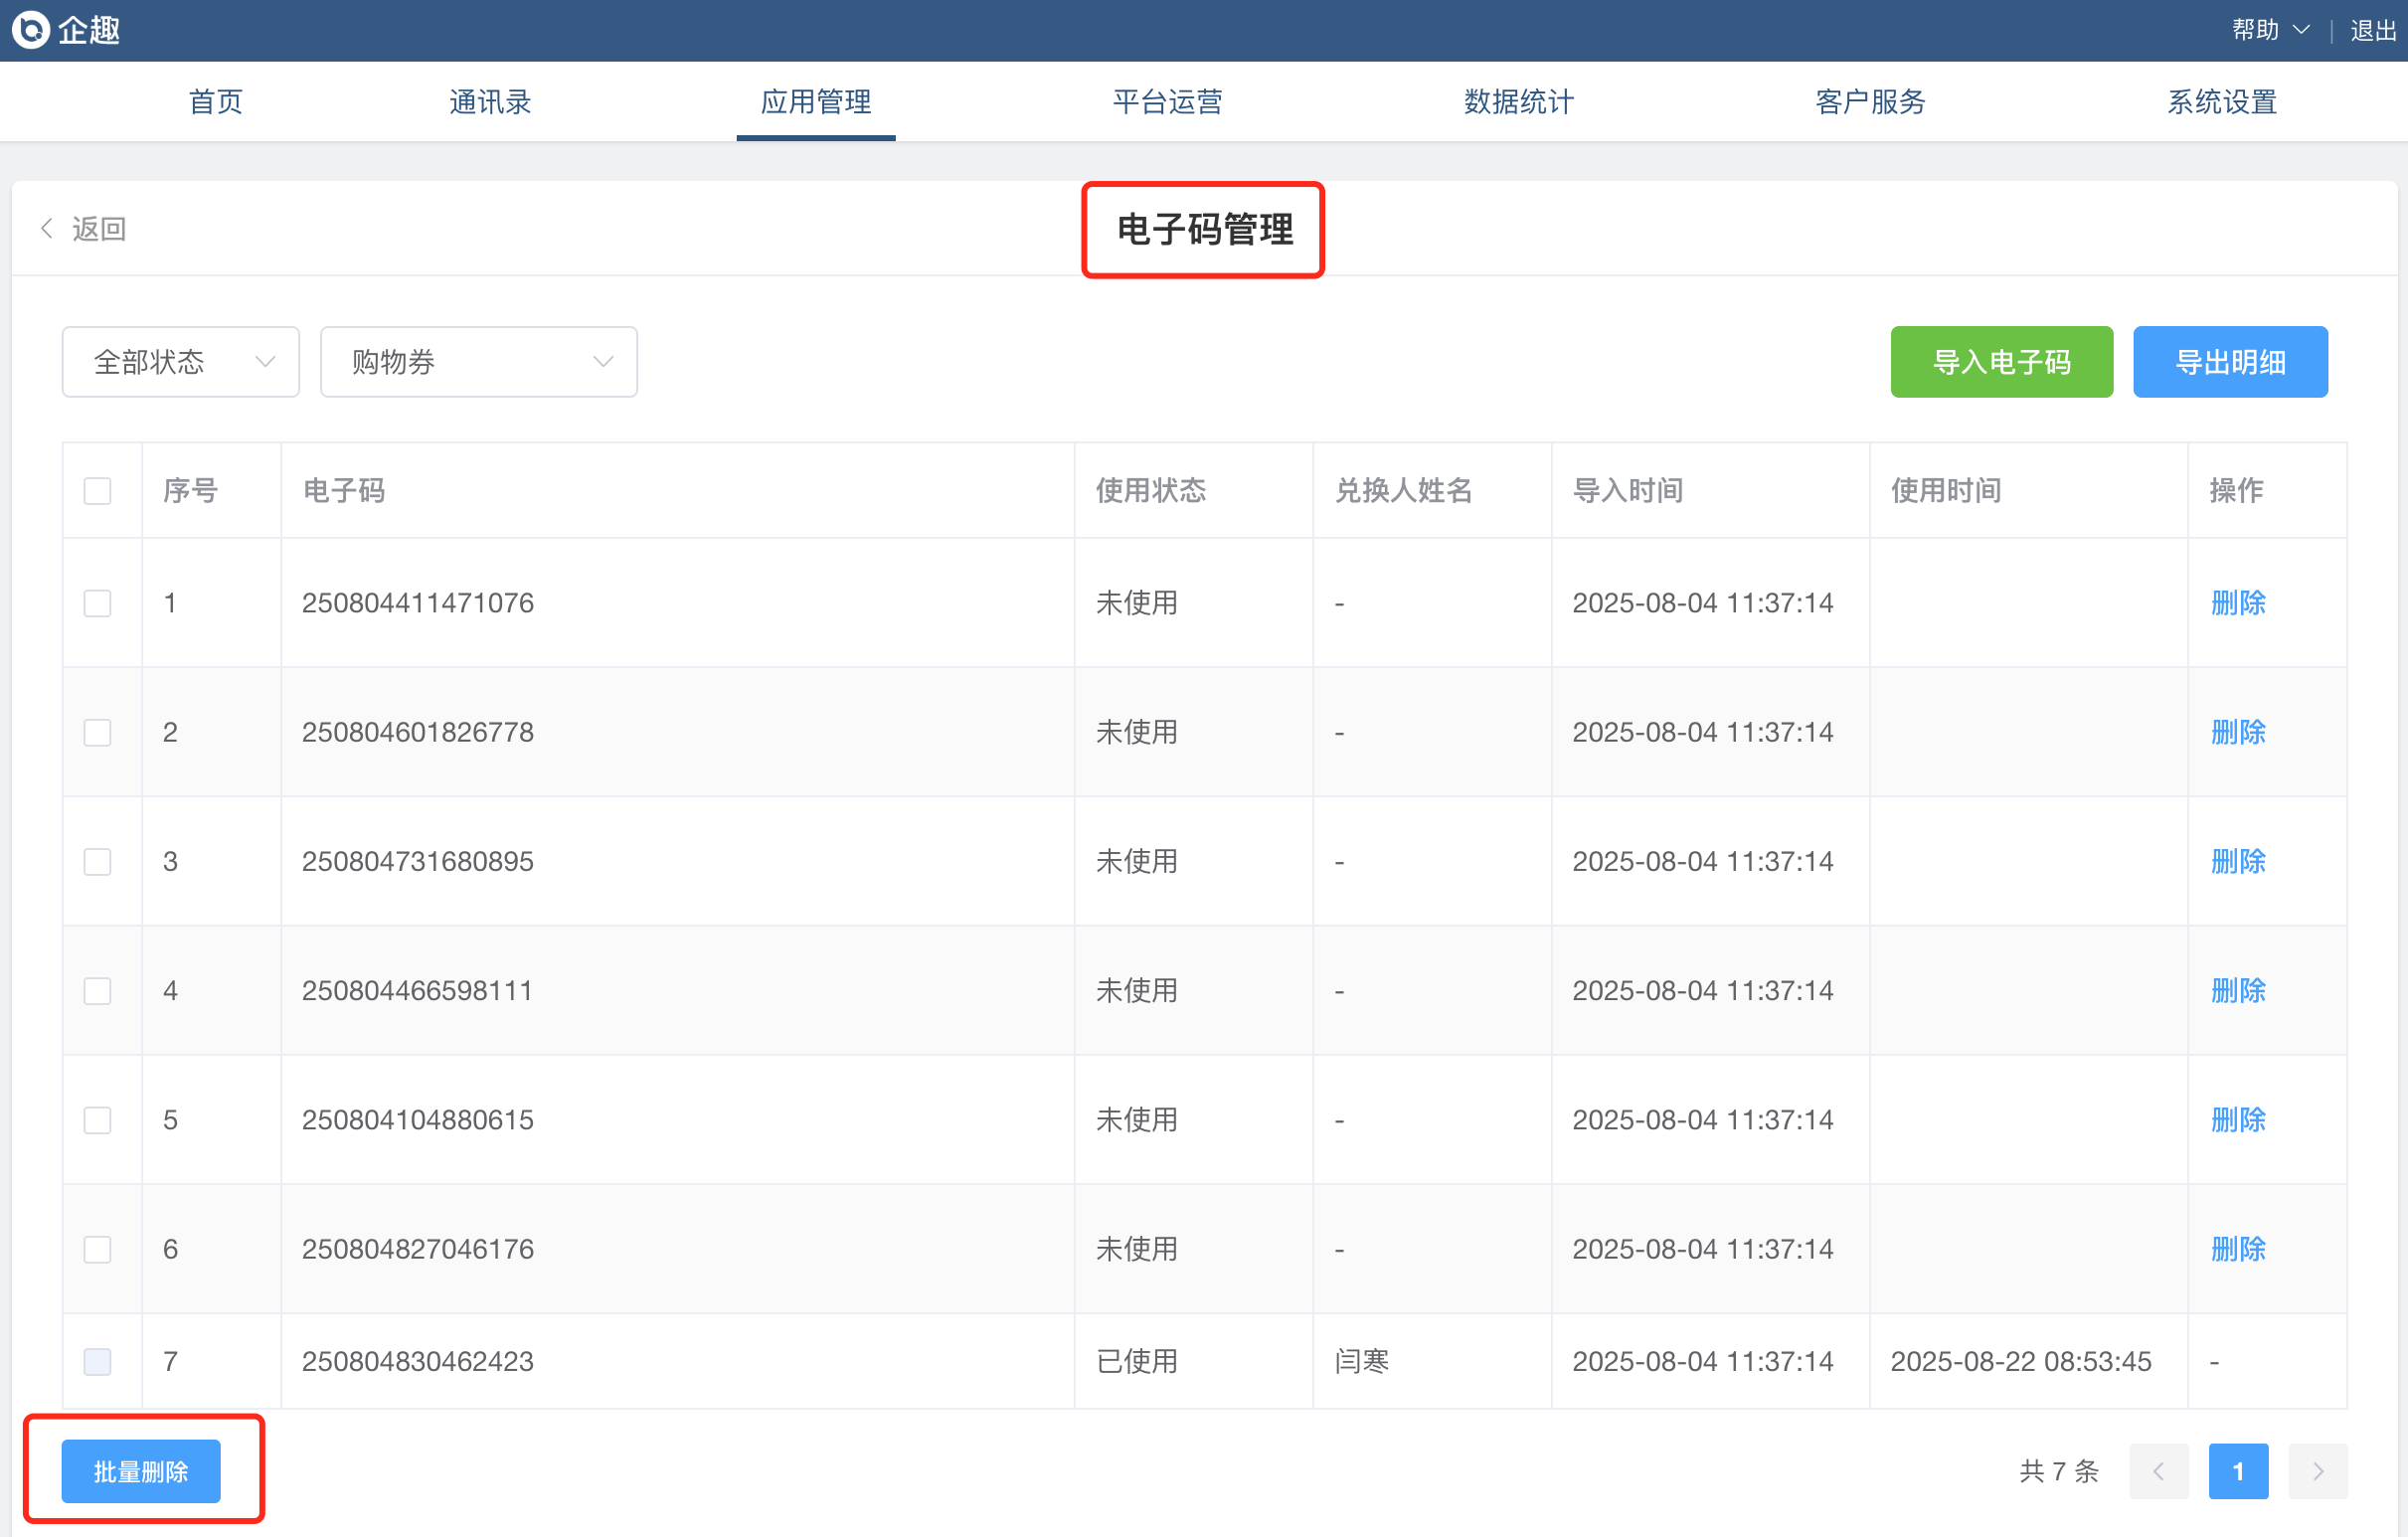This screenshot has height=1537, width=2408.
Task: Select checkbox for code 250804827046176
Action: [97, 1249]
